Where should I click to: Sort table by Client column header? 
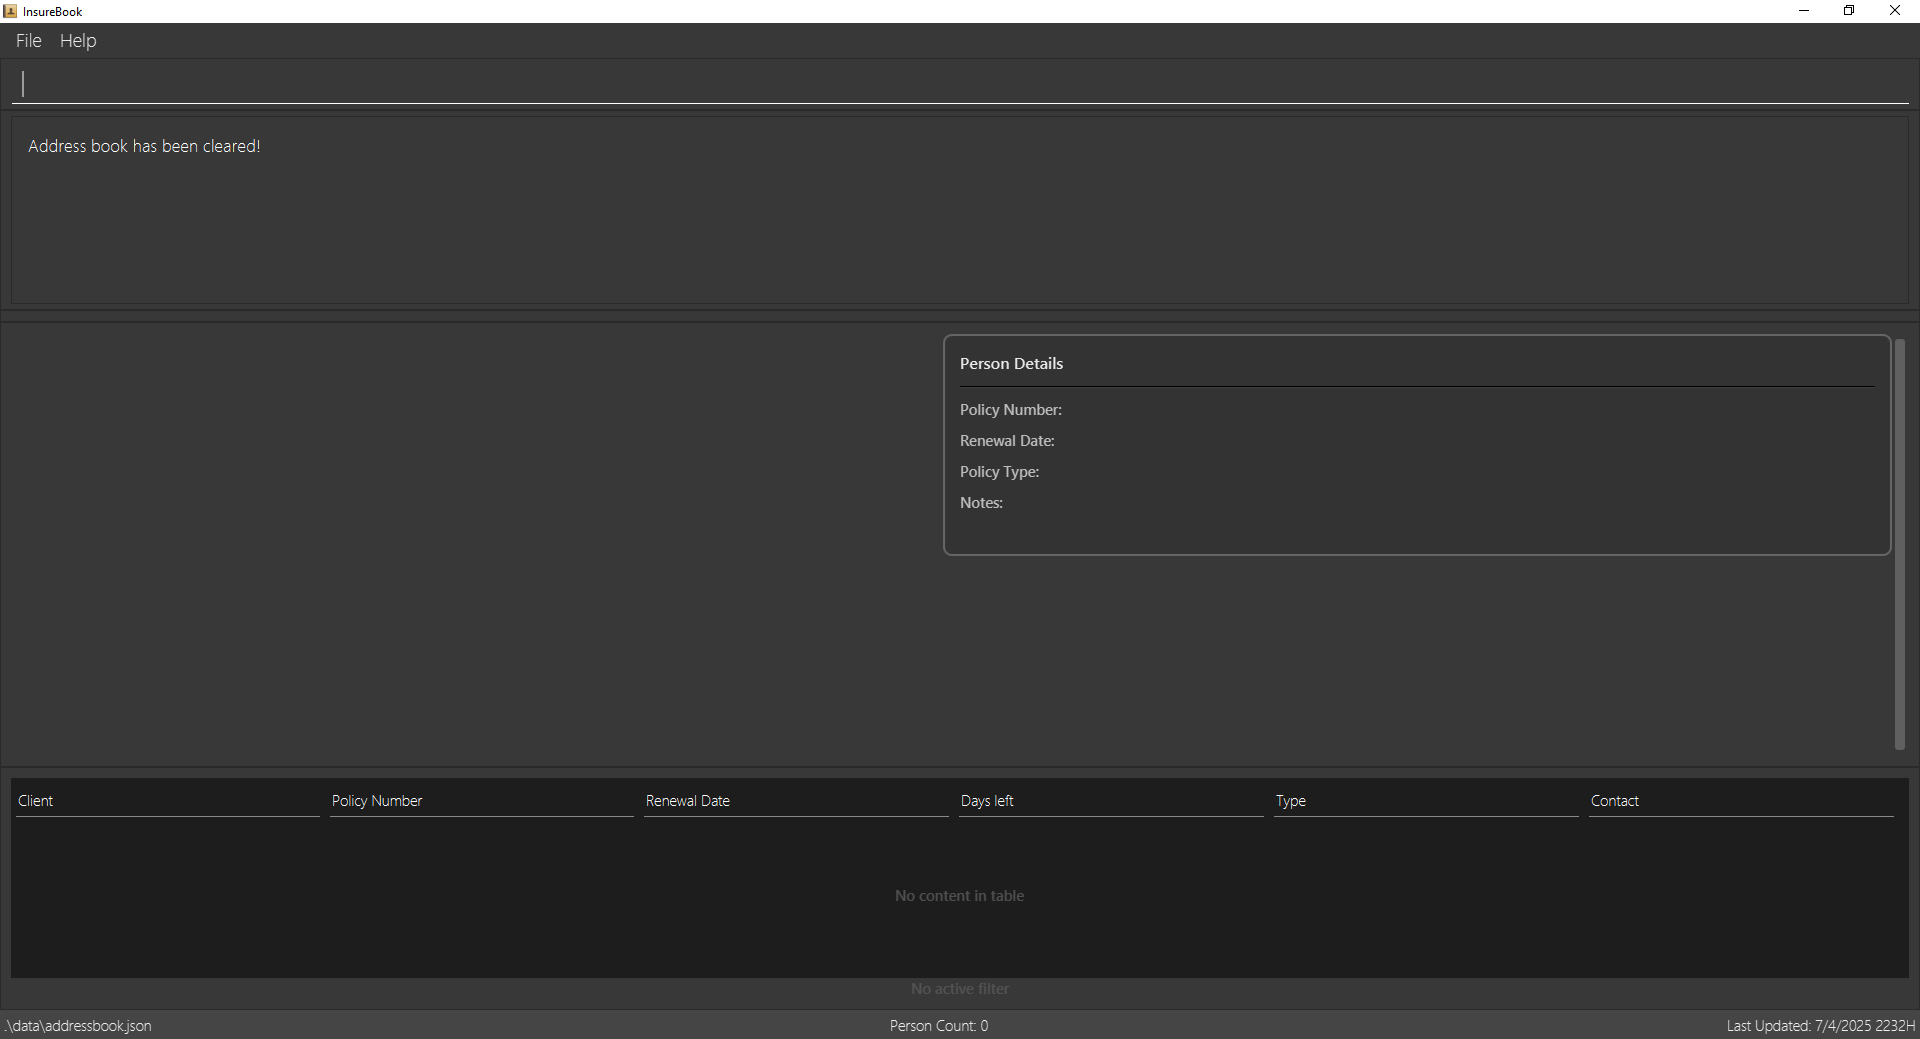[167, 801]
